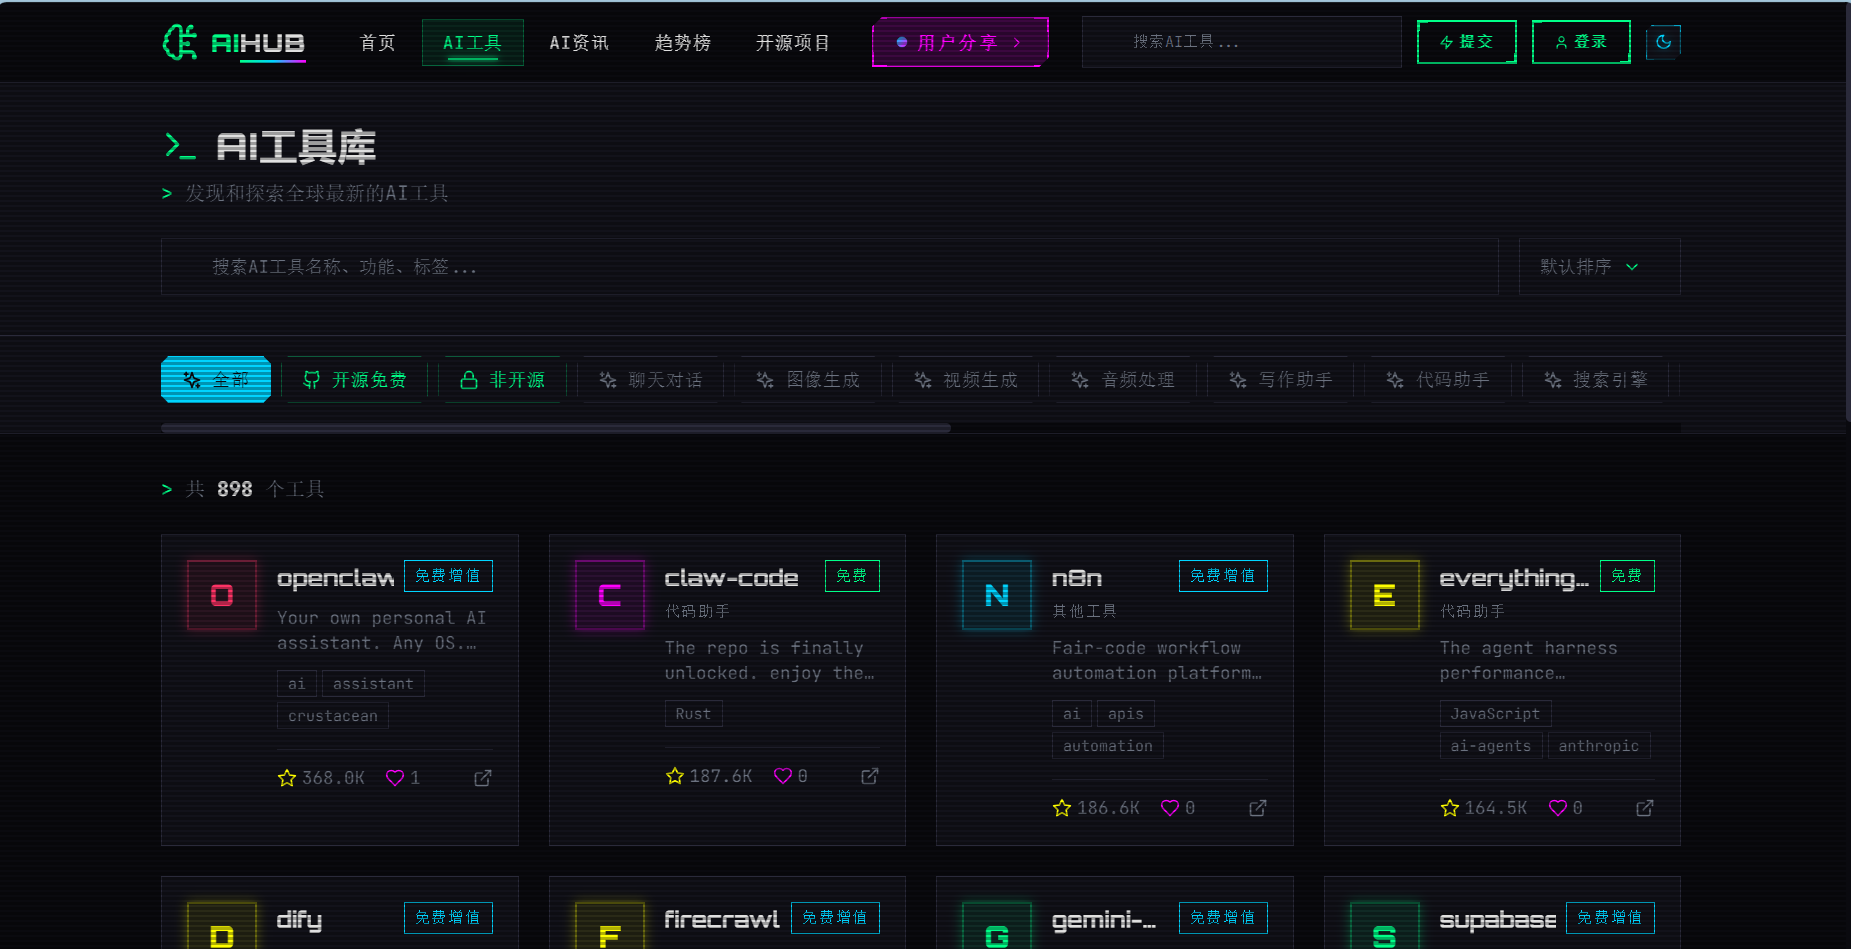Click the 免费增值 badge on openclaw
1851x949 pixels.
click(448, 576)
